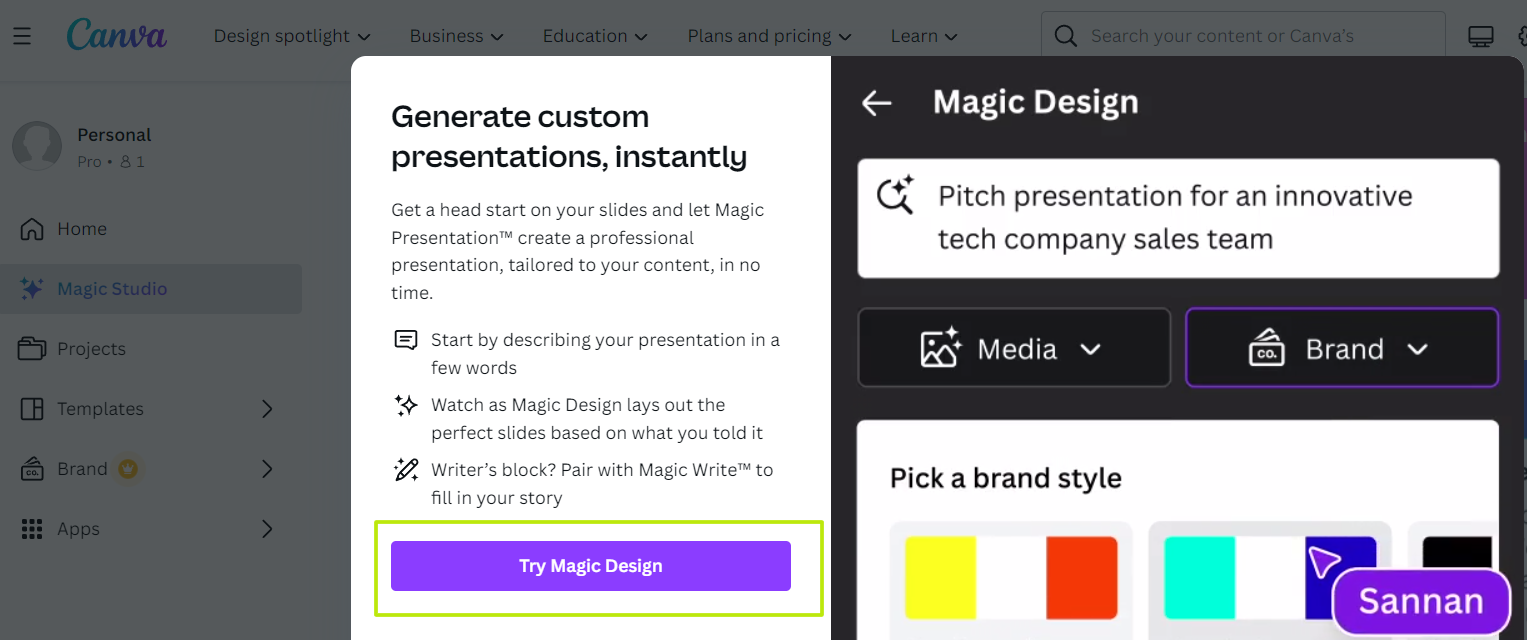Expand the Apps sidebar chevron
The width and height of the screenshot is (1527, 640).
tap(267, 529)
